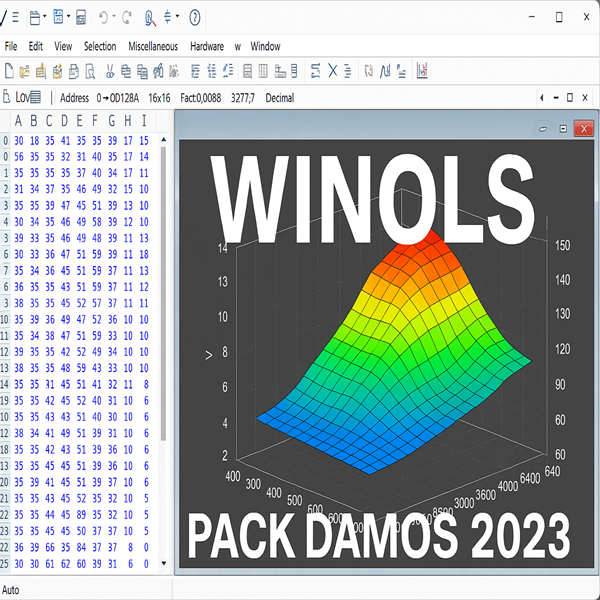600x600 pixels.
Task: Click cell value 66 in column C
Action: 50,548
